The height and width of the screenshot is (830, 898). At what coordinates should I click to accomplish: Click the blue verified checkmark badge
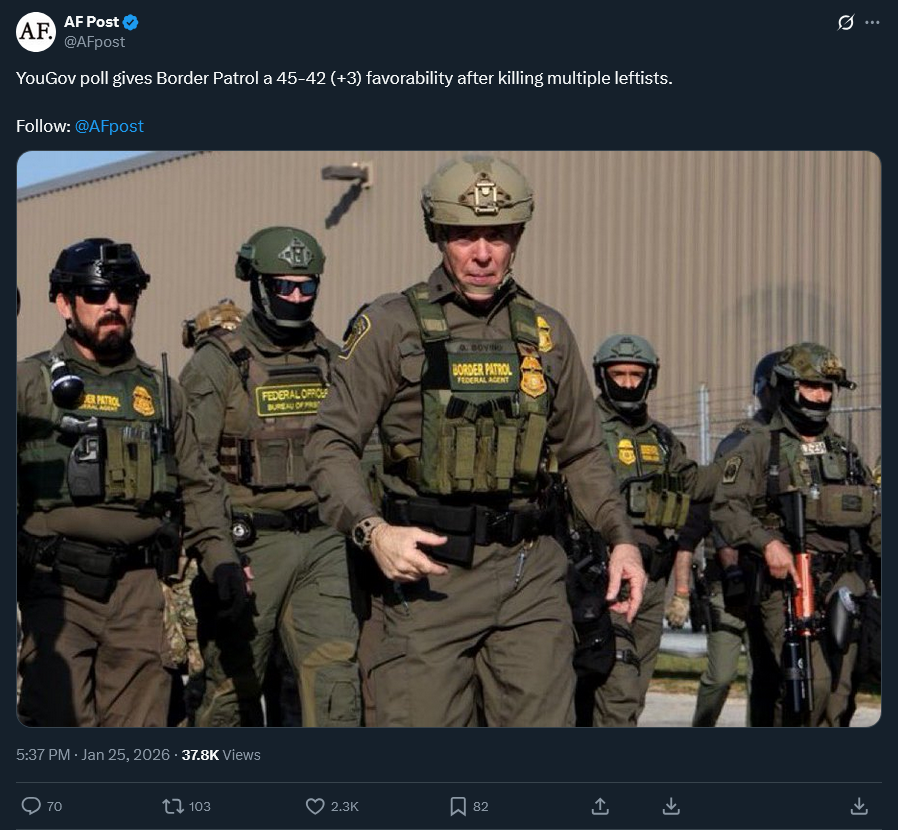pyautogui.click(x=131, y=22)
